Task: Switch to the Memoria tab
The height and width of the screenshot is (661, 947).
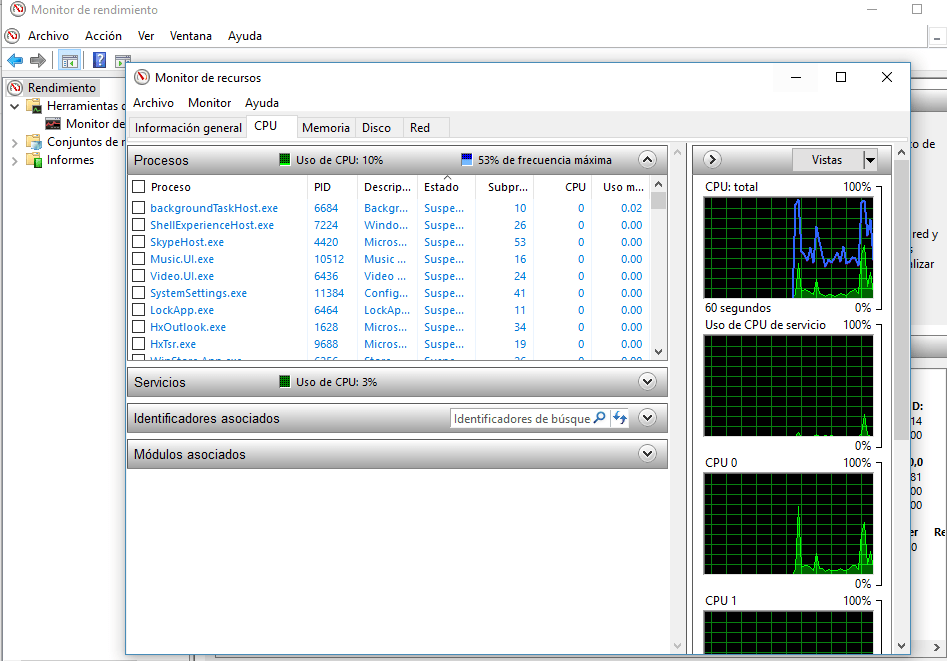Action: pyautogui.click(x=326, y=128)
